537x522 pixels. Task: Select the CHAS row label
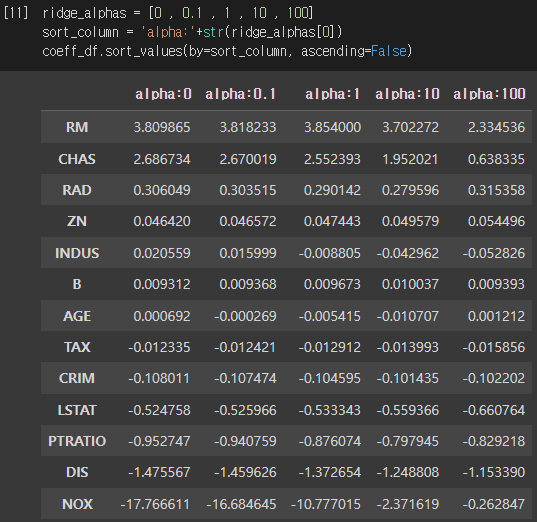click(77, 159)
